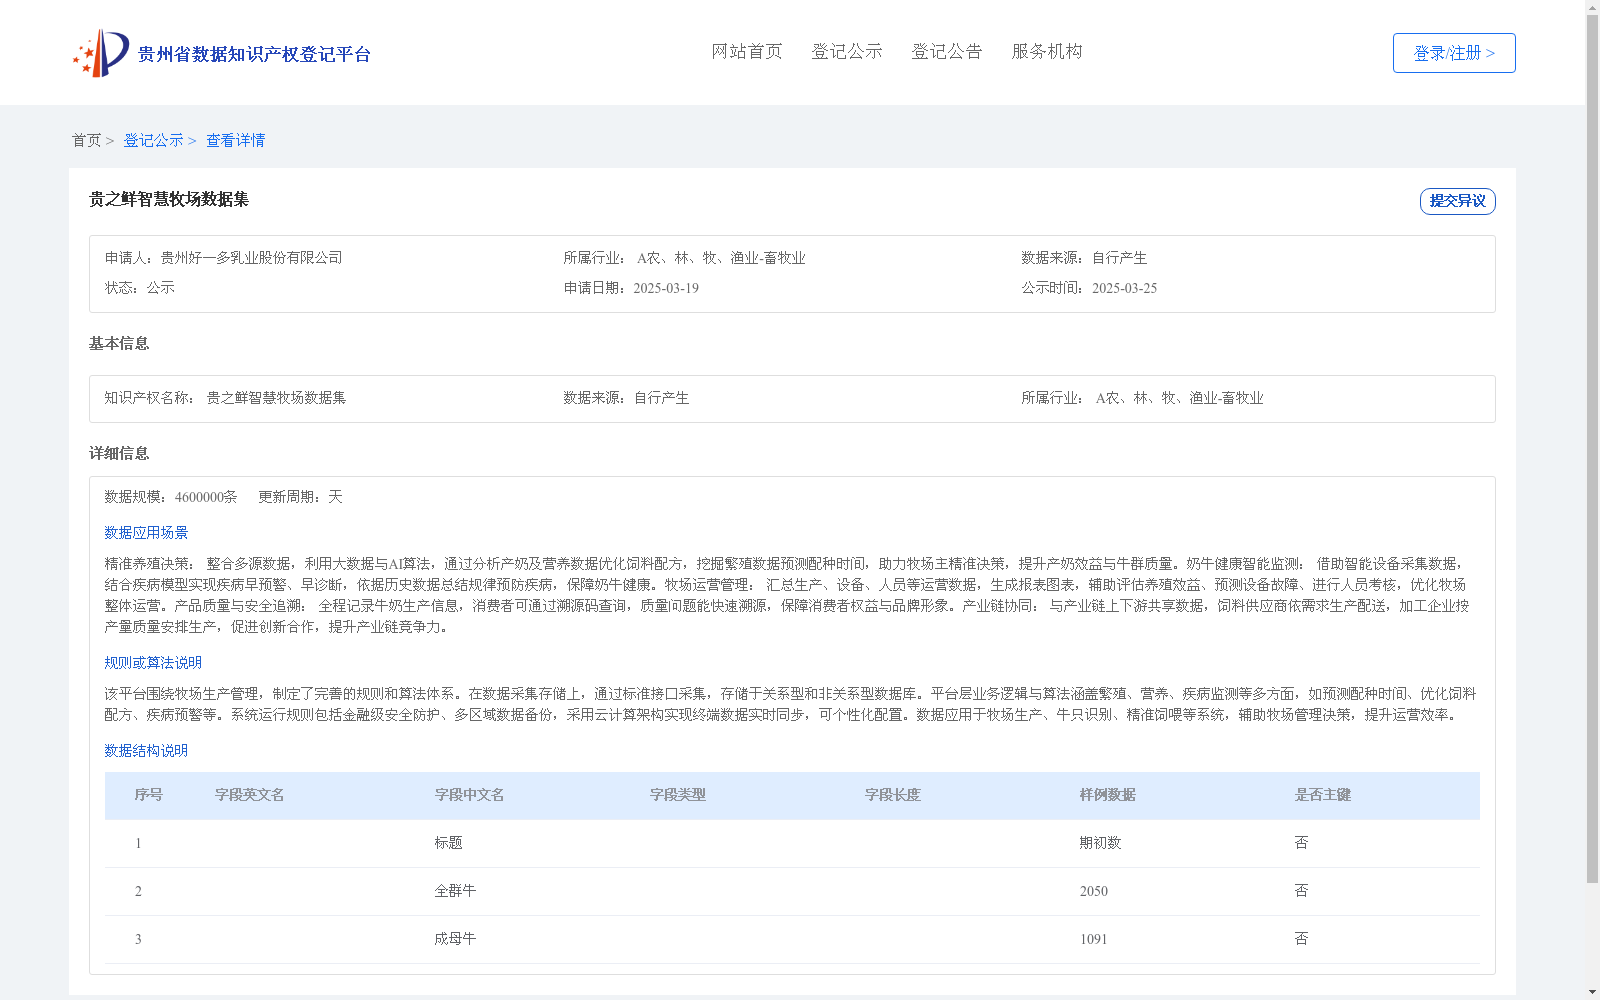1600x1000 pixels.
Task: Click the 提交异议 button
Action: point(1458,201)
